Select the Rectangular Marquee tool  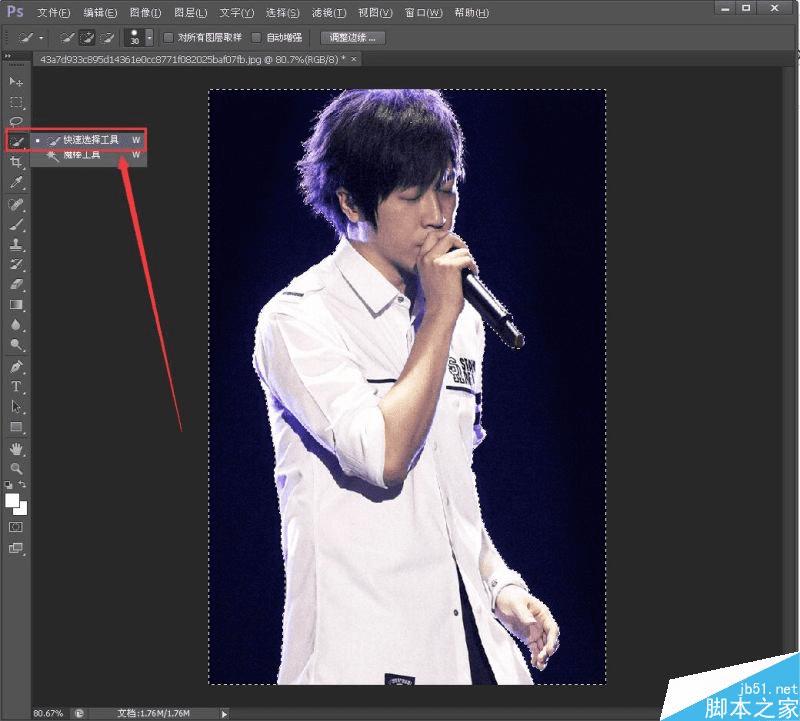point(16,102)
